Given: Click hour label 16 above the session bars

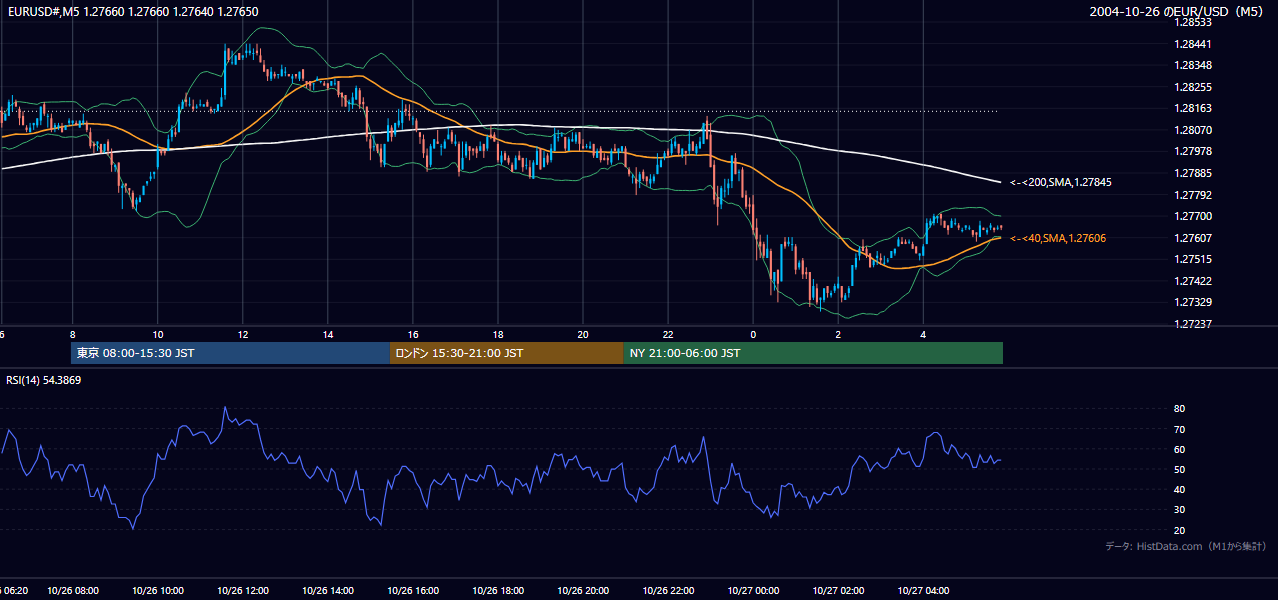Looking at the screenshot, I should (x=413, y=334).
